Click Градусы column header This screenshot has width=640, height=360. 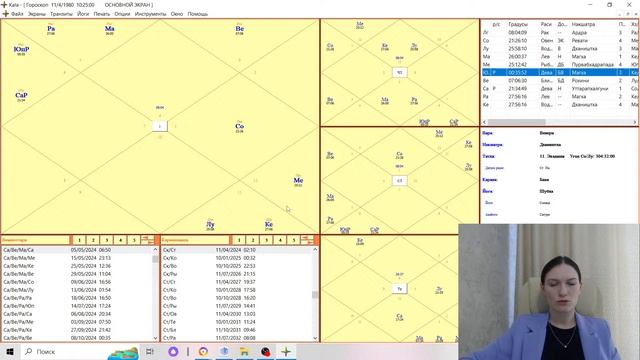(x=518, y=24)
